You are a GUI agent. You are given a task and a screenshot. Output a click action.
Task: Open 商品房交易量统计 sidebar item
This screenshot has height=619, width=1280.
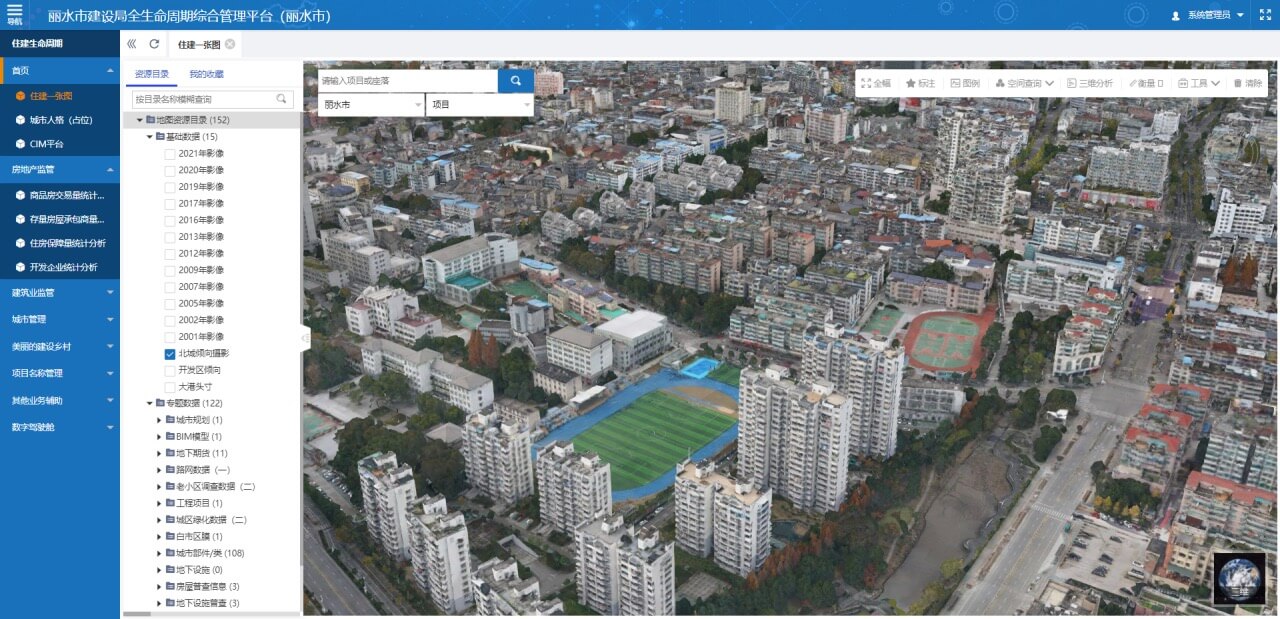coord(60,195)
